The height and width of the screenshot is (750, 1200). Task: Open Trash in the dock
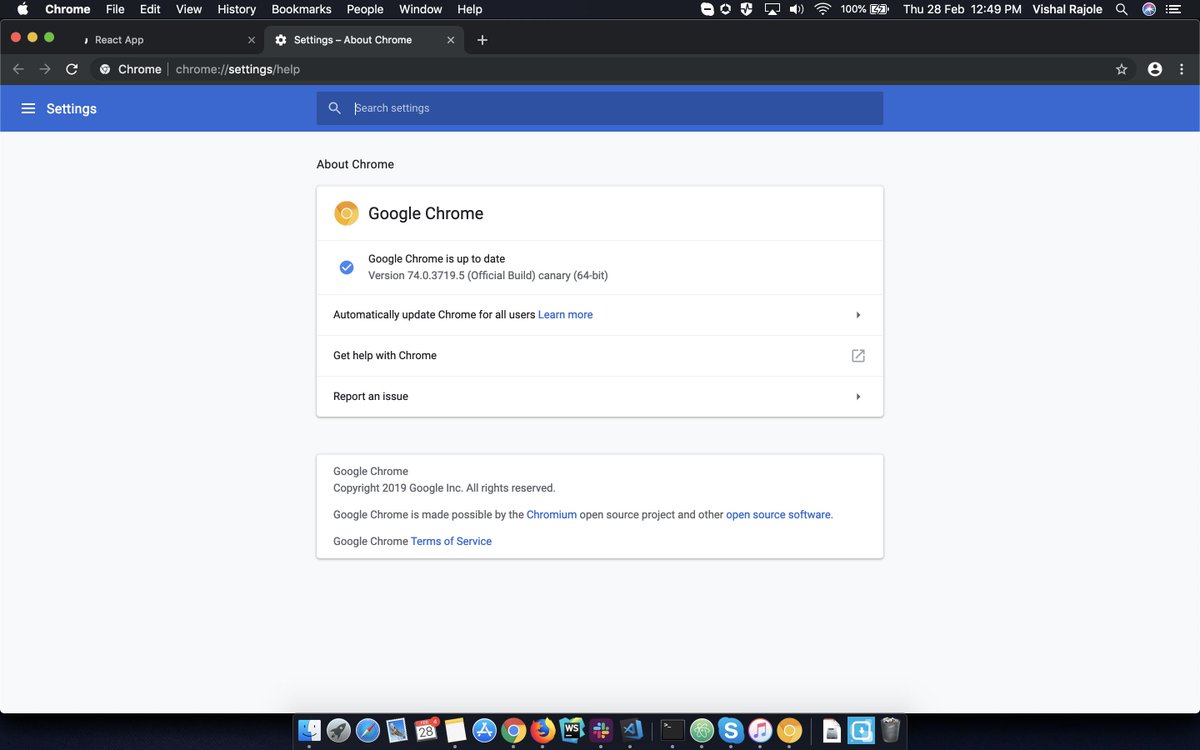click(x=890, y=730)
